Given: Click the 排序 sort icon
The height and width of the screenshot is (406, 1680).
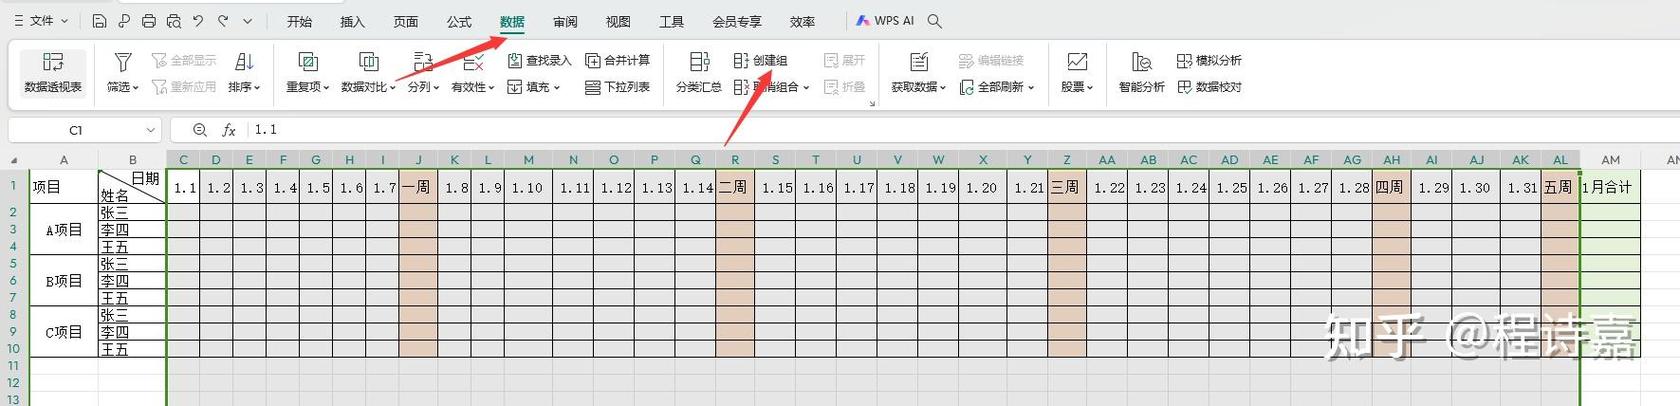Looking at the screenshot, I should coord(243,62).
